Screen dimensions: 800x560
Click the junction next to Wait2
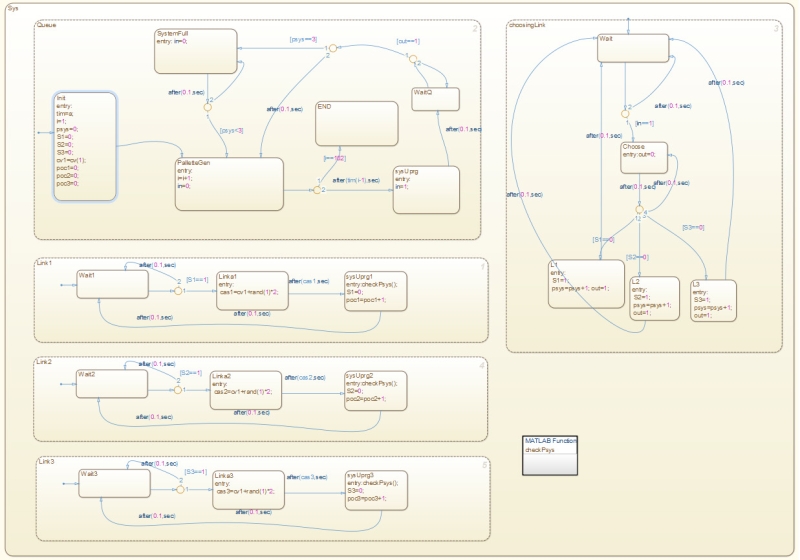[x=178, y=390]
